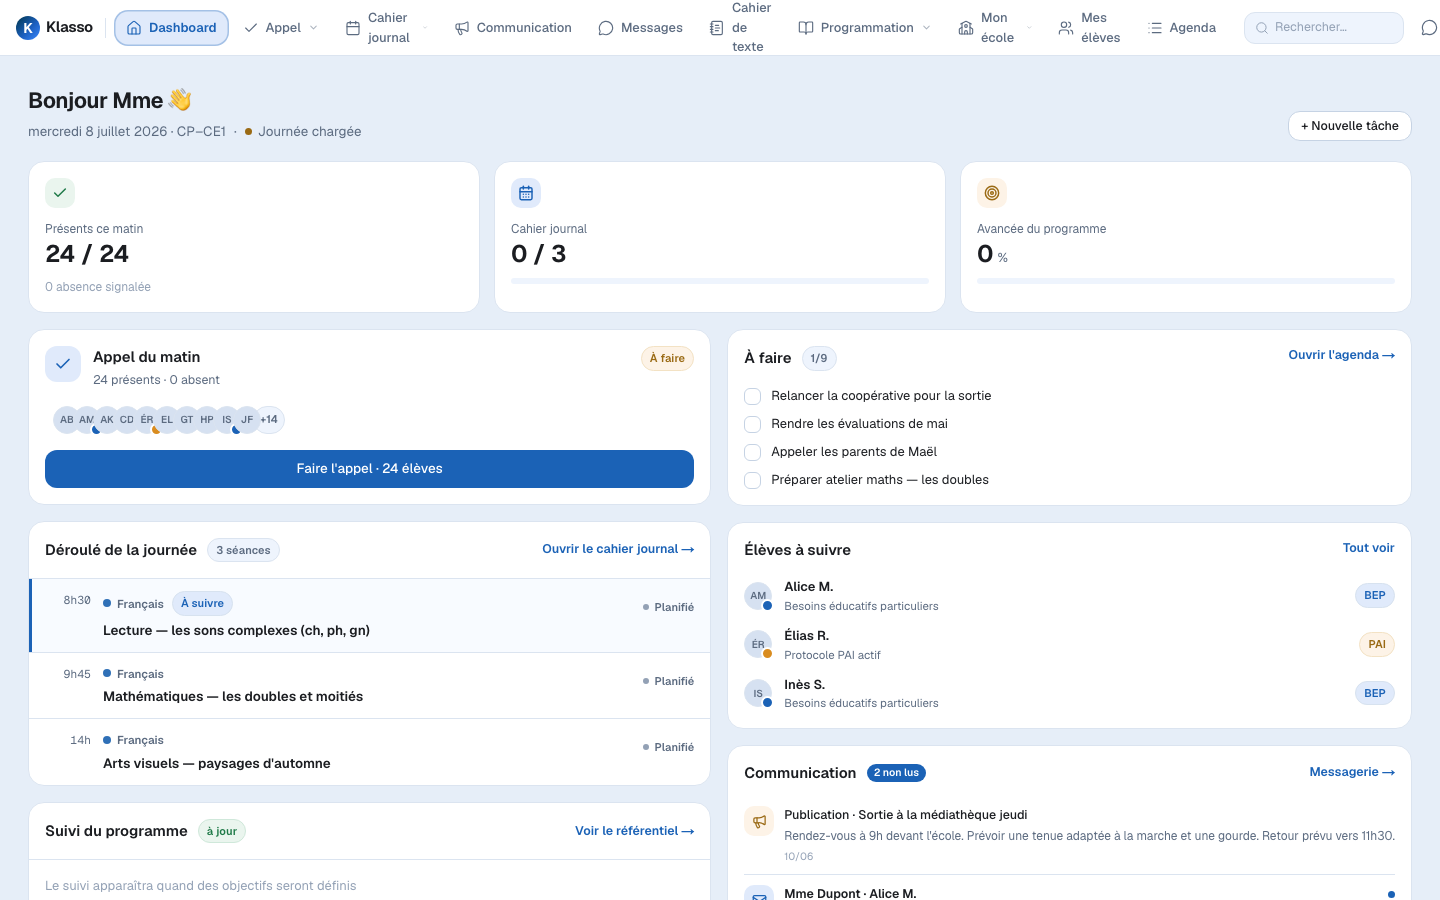The width and height of the screenshot is (1440, 900).
Task: Click the "2 non lus" badge
Action: point(896,773)
